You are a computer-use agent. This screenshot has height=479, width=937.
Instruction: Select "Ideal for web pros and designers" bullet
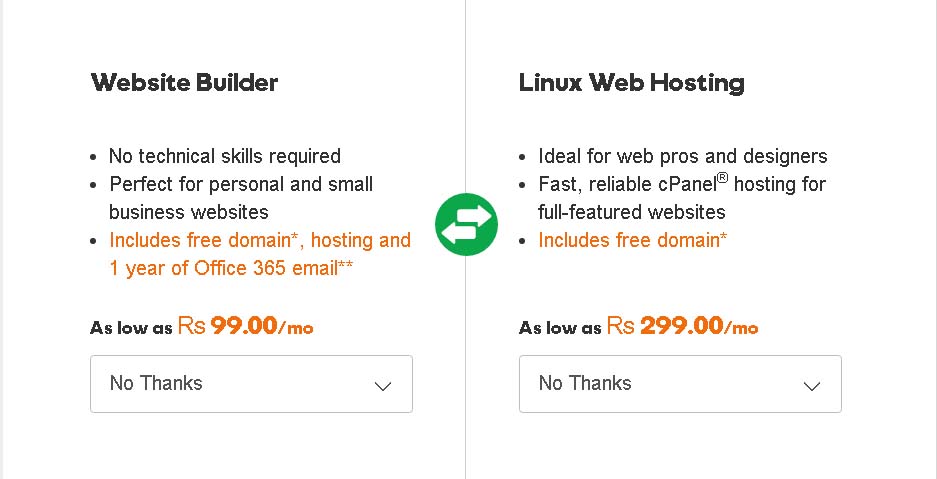pyautogui.click(x=682, y=156)
